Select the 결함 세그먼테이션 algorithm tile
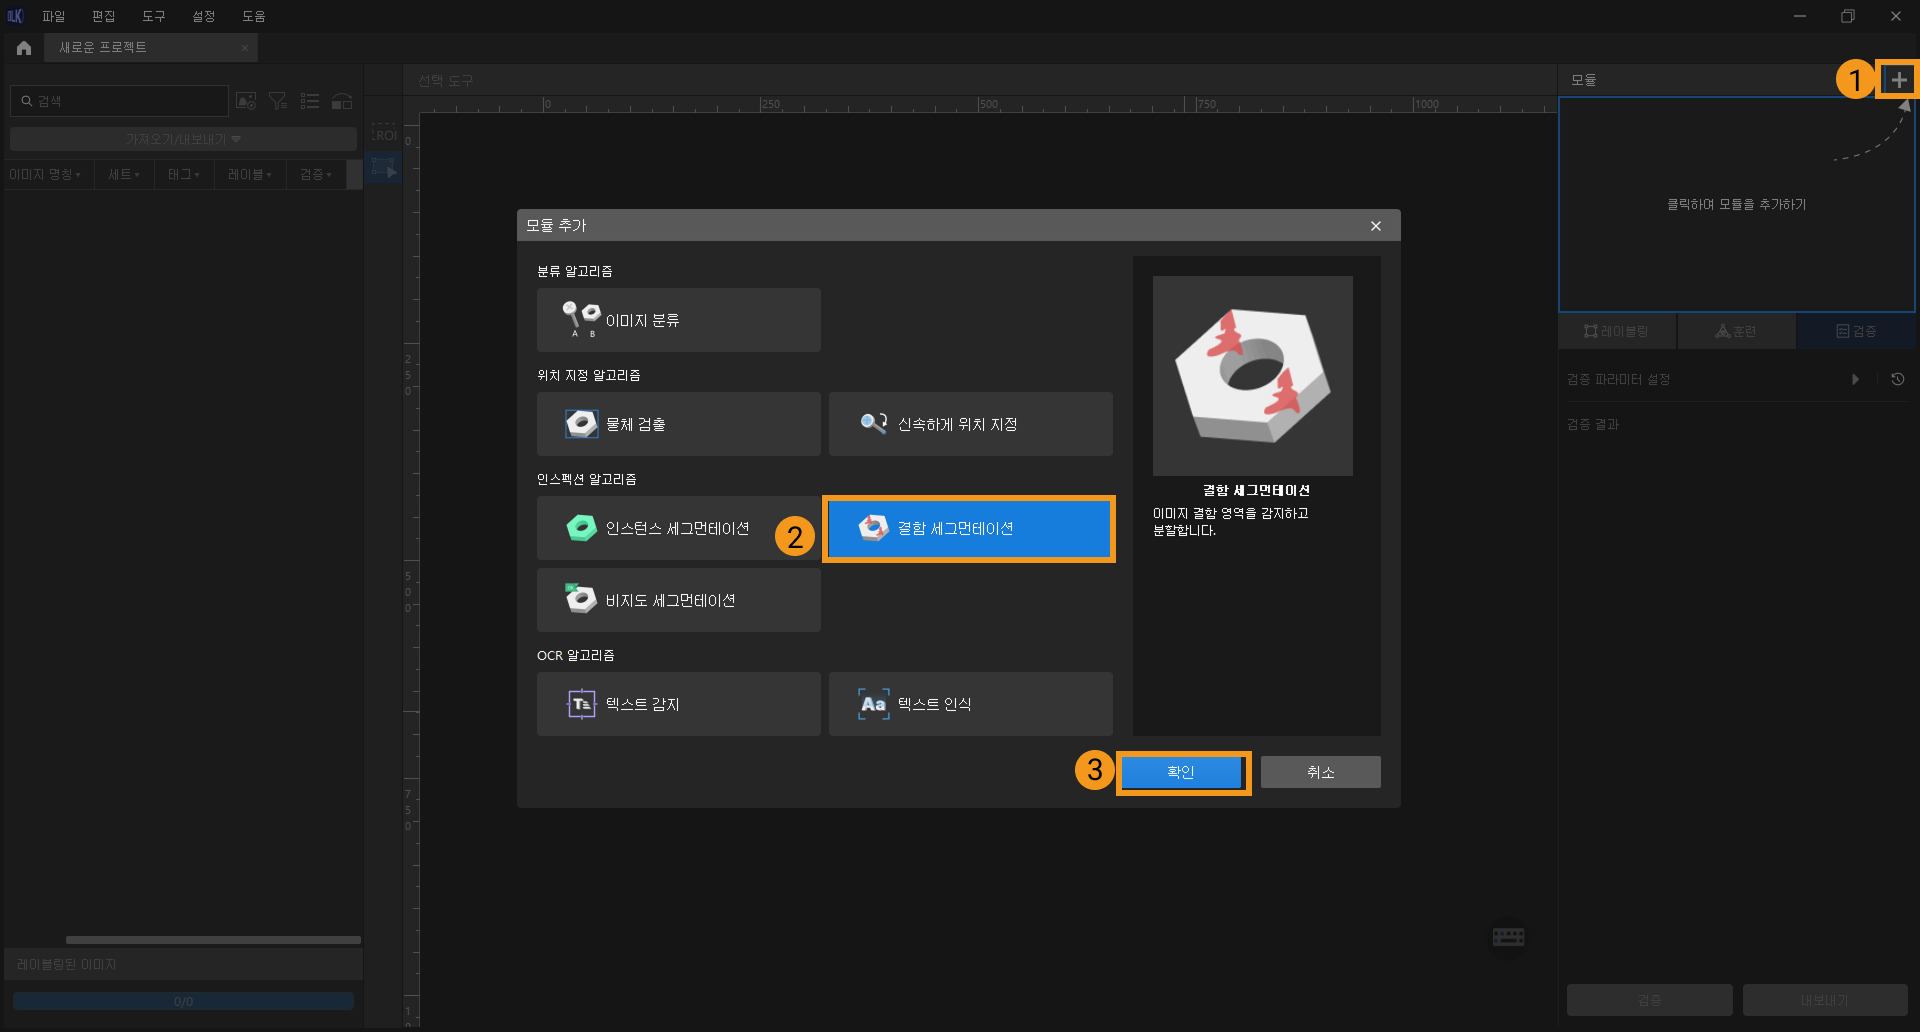Screen dimensions: 1920x1032 (969, 528)
